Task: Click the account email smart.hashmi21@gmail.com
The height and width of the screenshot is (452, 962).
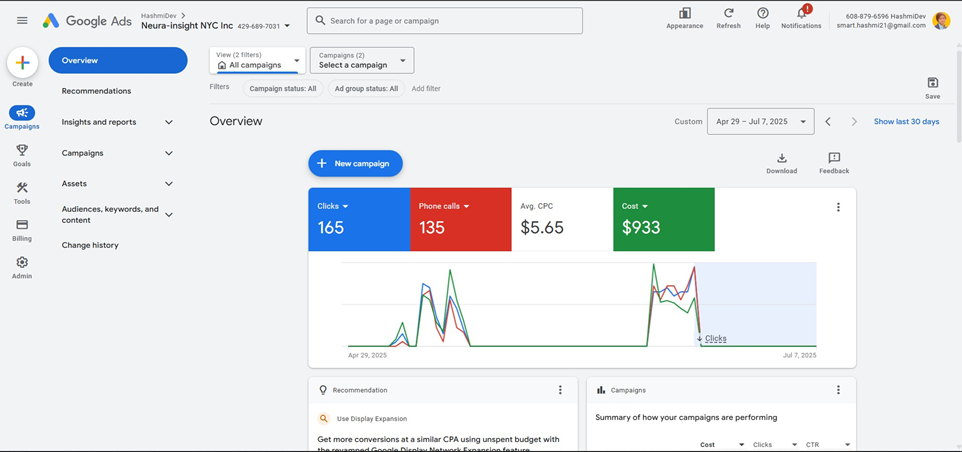Action: coord(881,26)
